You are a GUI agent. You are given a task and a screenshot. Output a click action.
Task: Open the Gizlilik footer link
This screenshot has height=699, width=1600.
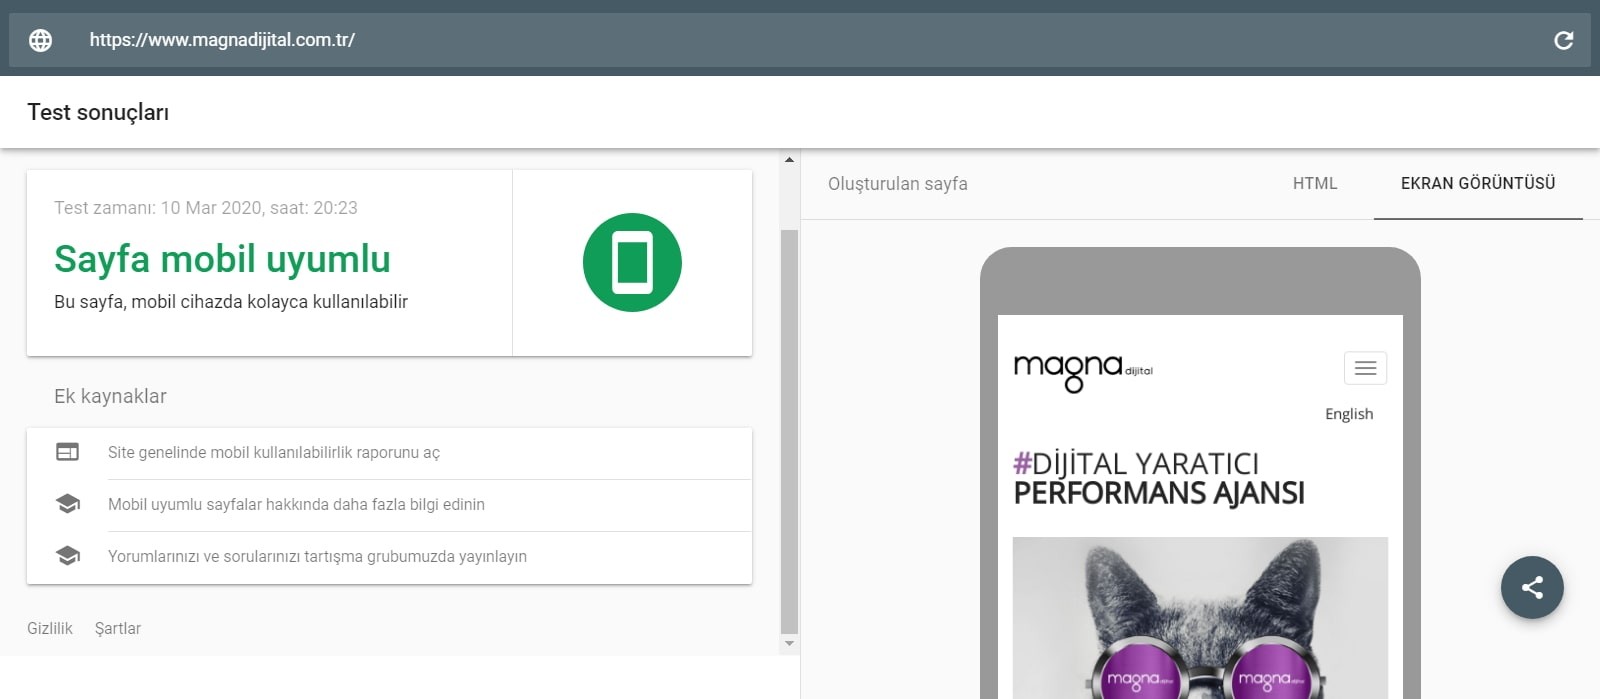[x=50, y=628]
